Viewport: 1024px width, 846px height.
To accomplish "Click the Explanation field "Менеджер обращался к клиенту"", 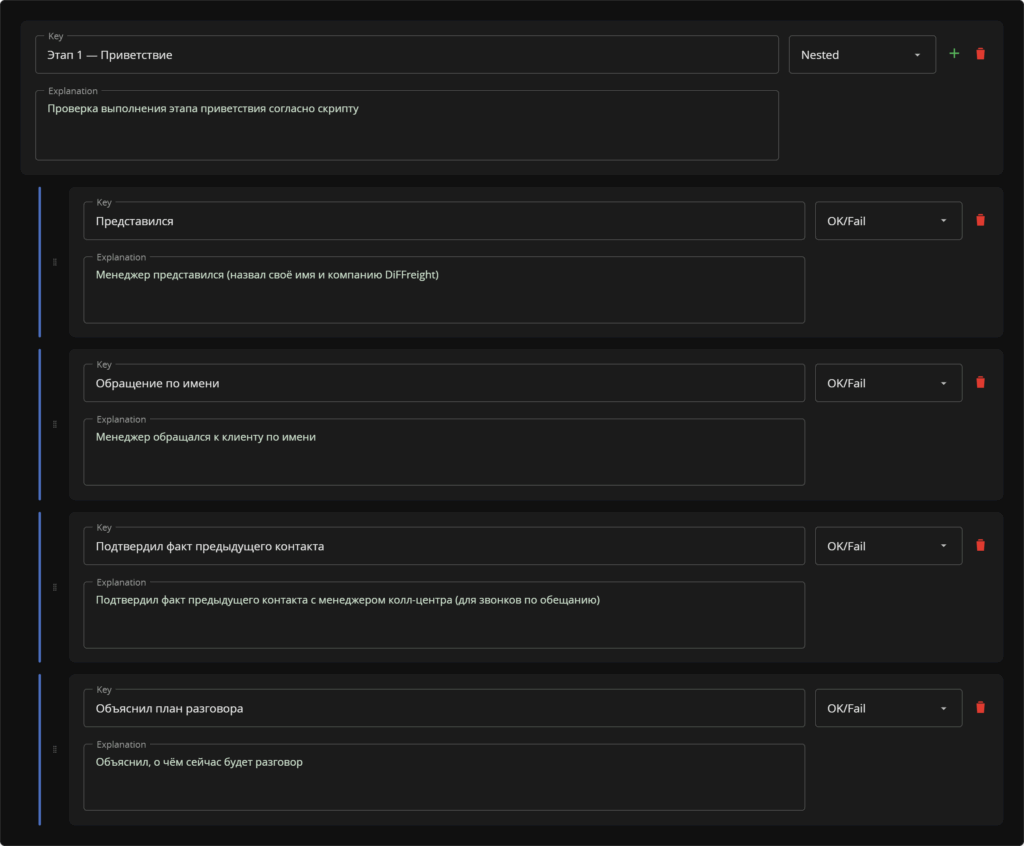I will point(444,452).
